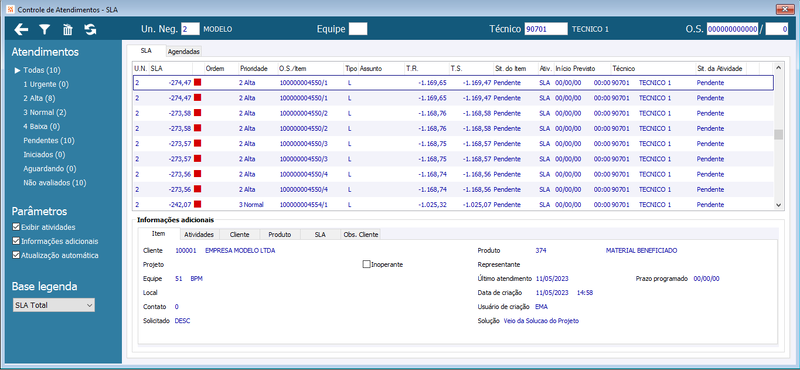Click the refresh arrows icon
Image resolution: width=800 pixels, height=370 pixels.
point(90,30)
